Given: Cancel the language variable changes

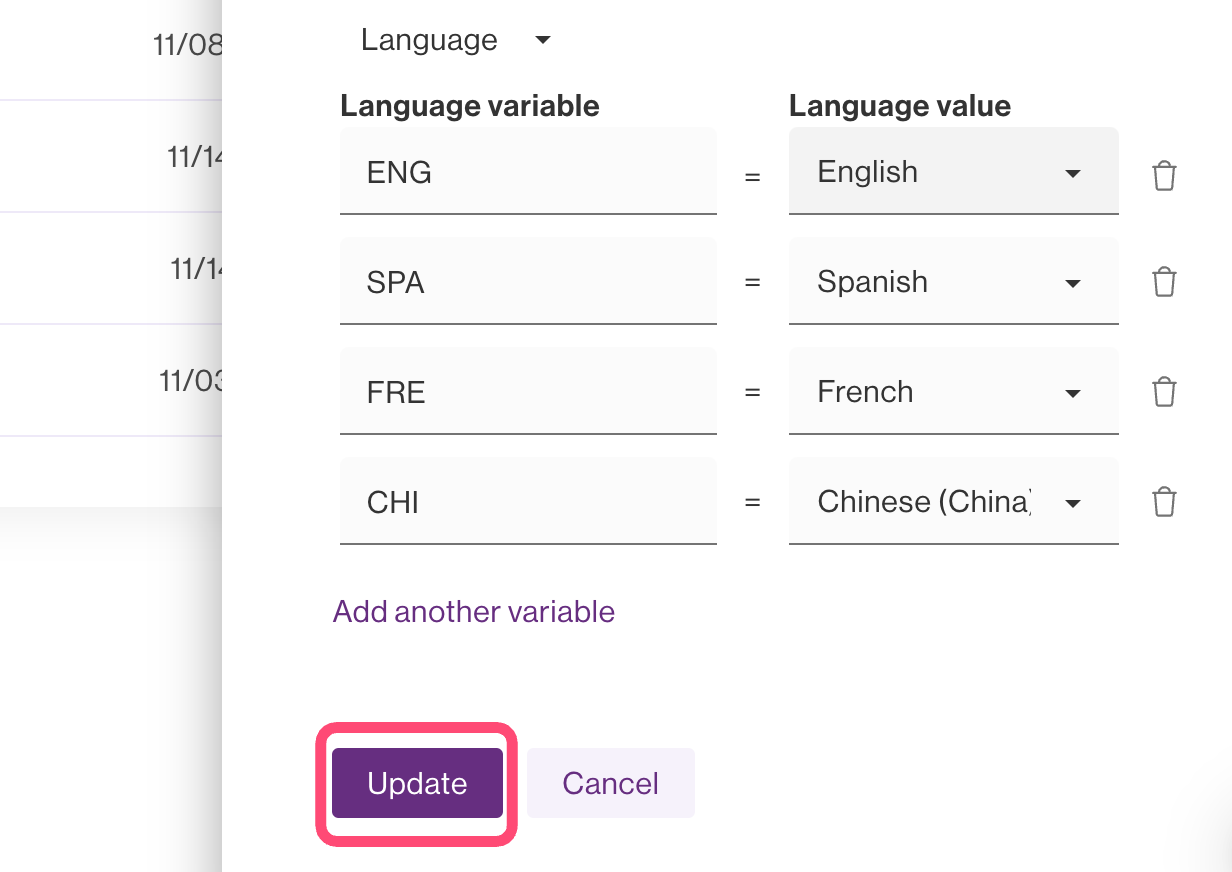Looking at the screenshot, I should tap(610, 783).
